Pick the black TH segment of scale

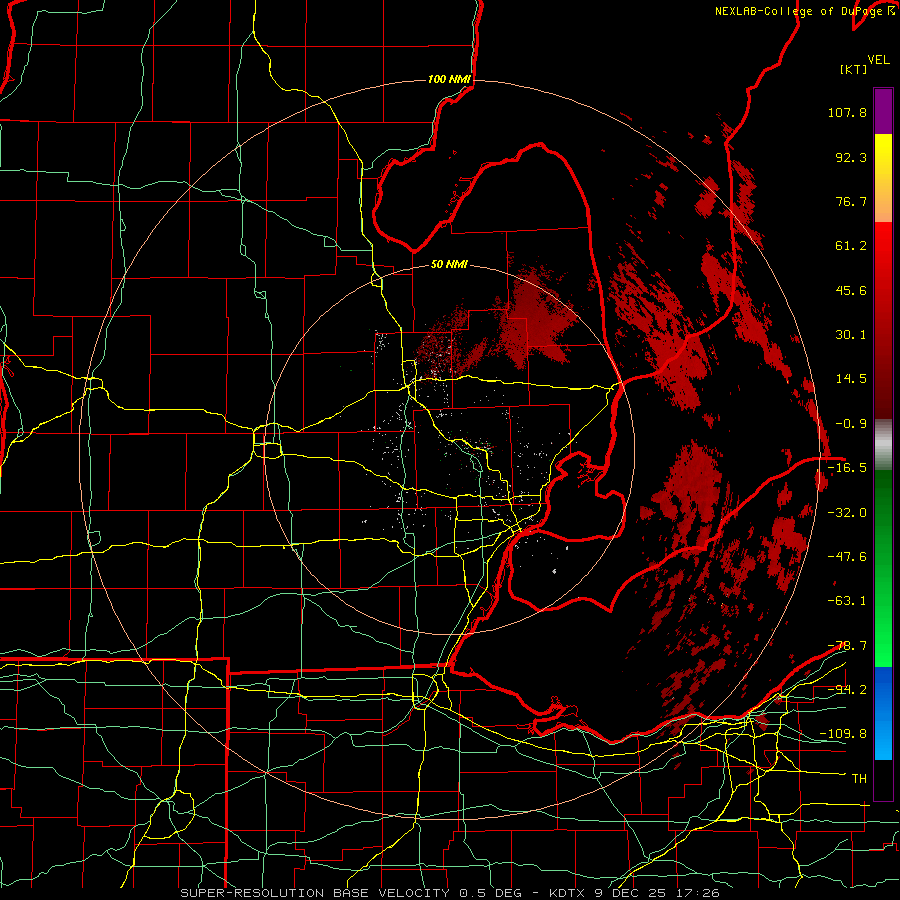883,779
